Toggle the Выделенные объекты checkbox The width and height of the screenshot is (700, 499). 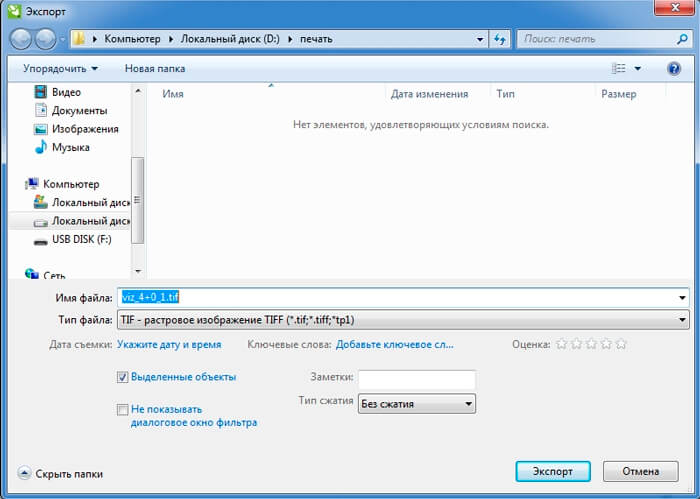tap(123, 377)
